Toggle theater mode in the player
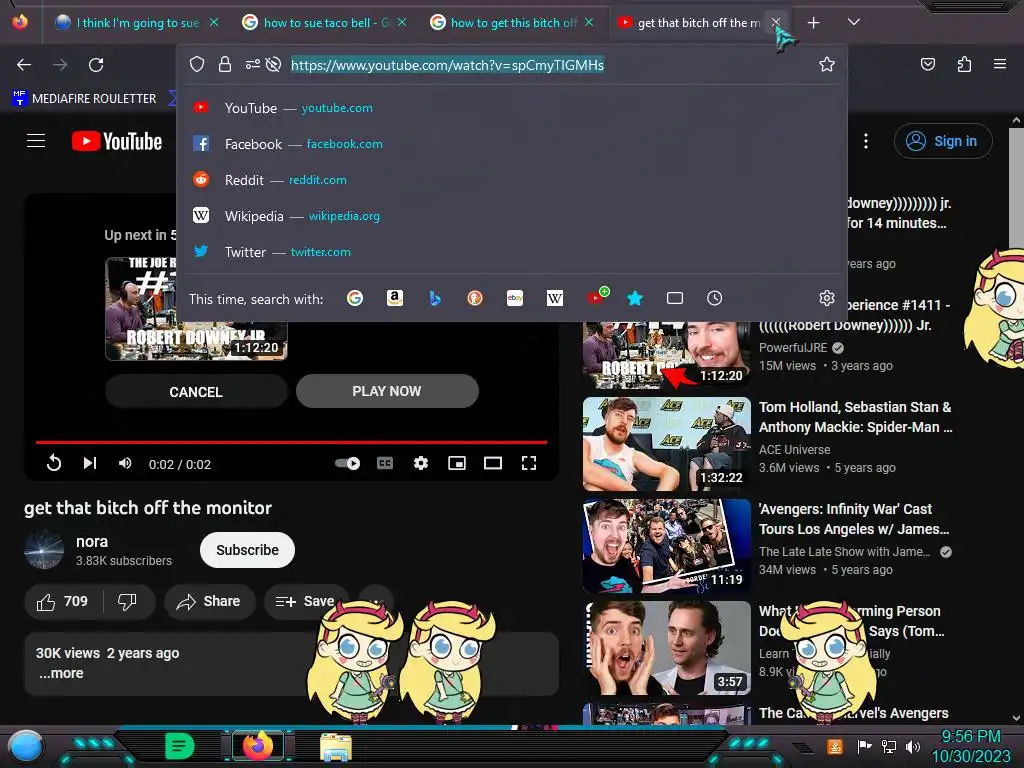Viewport: 1024px width, 768px height. (x=493, y=463)
